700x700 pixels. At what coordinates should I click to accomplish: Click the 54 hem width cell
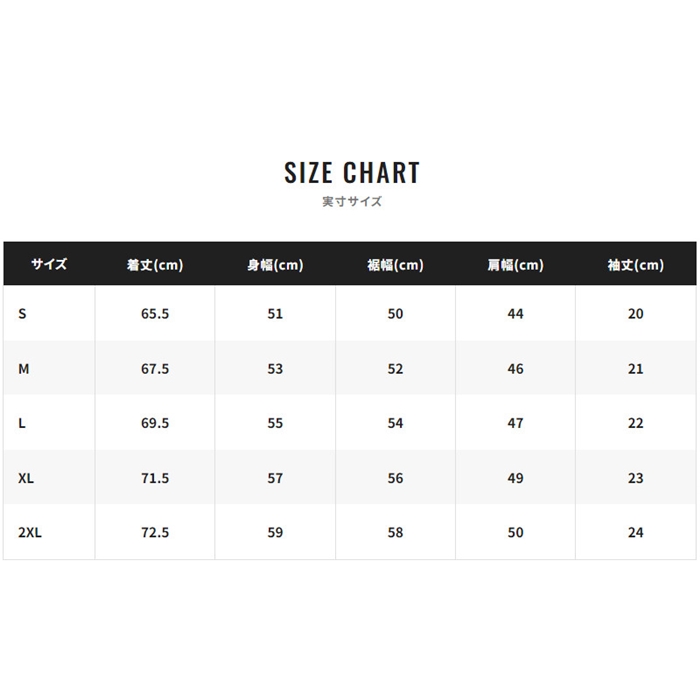395,423
